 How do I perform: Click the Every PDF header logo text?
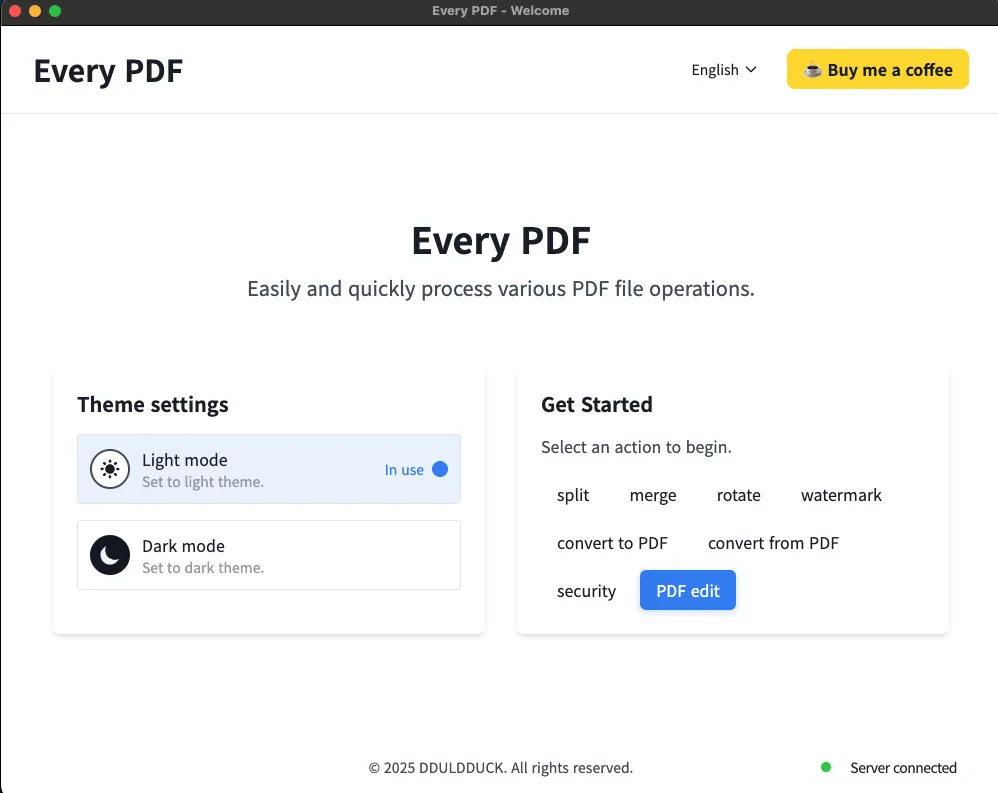[x=108, y=71]
